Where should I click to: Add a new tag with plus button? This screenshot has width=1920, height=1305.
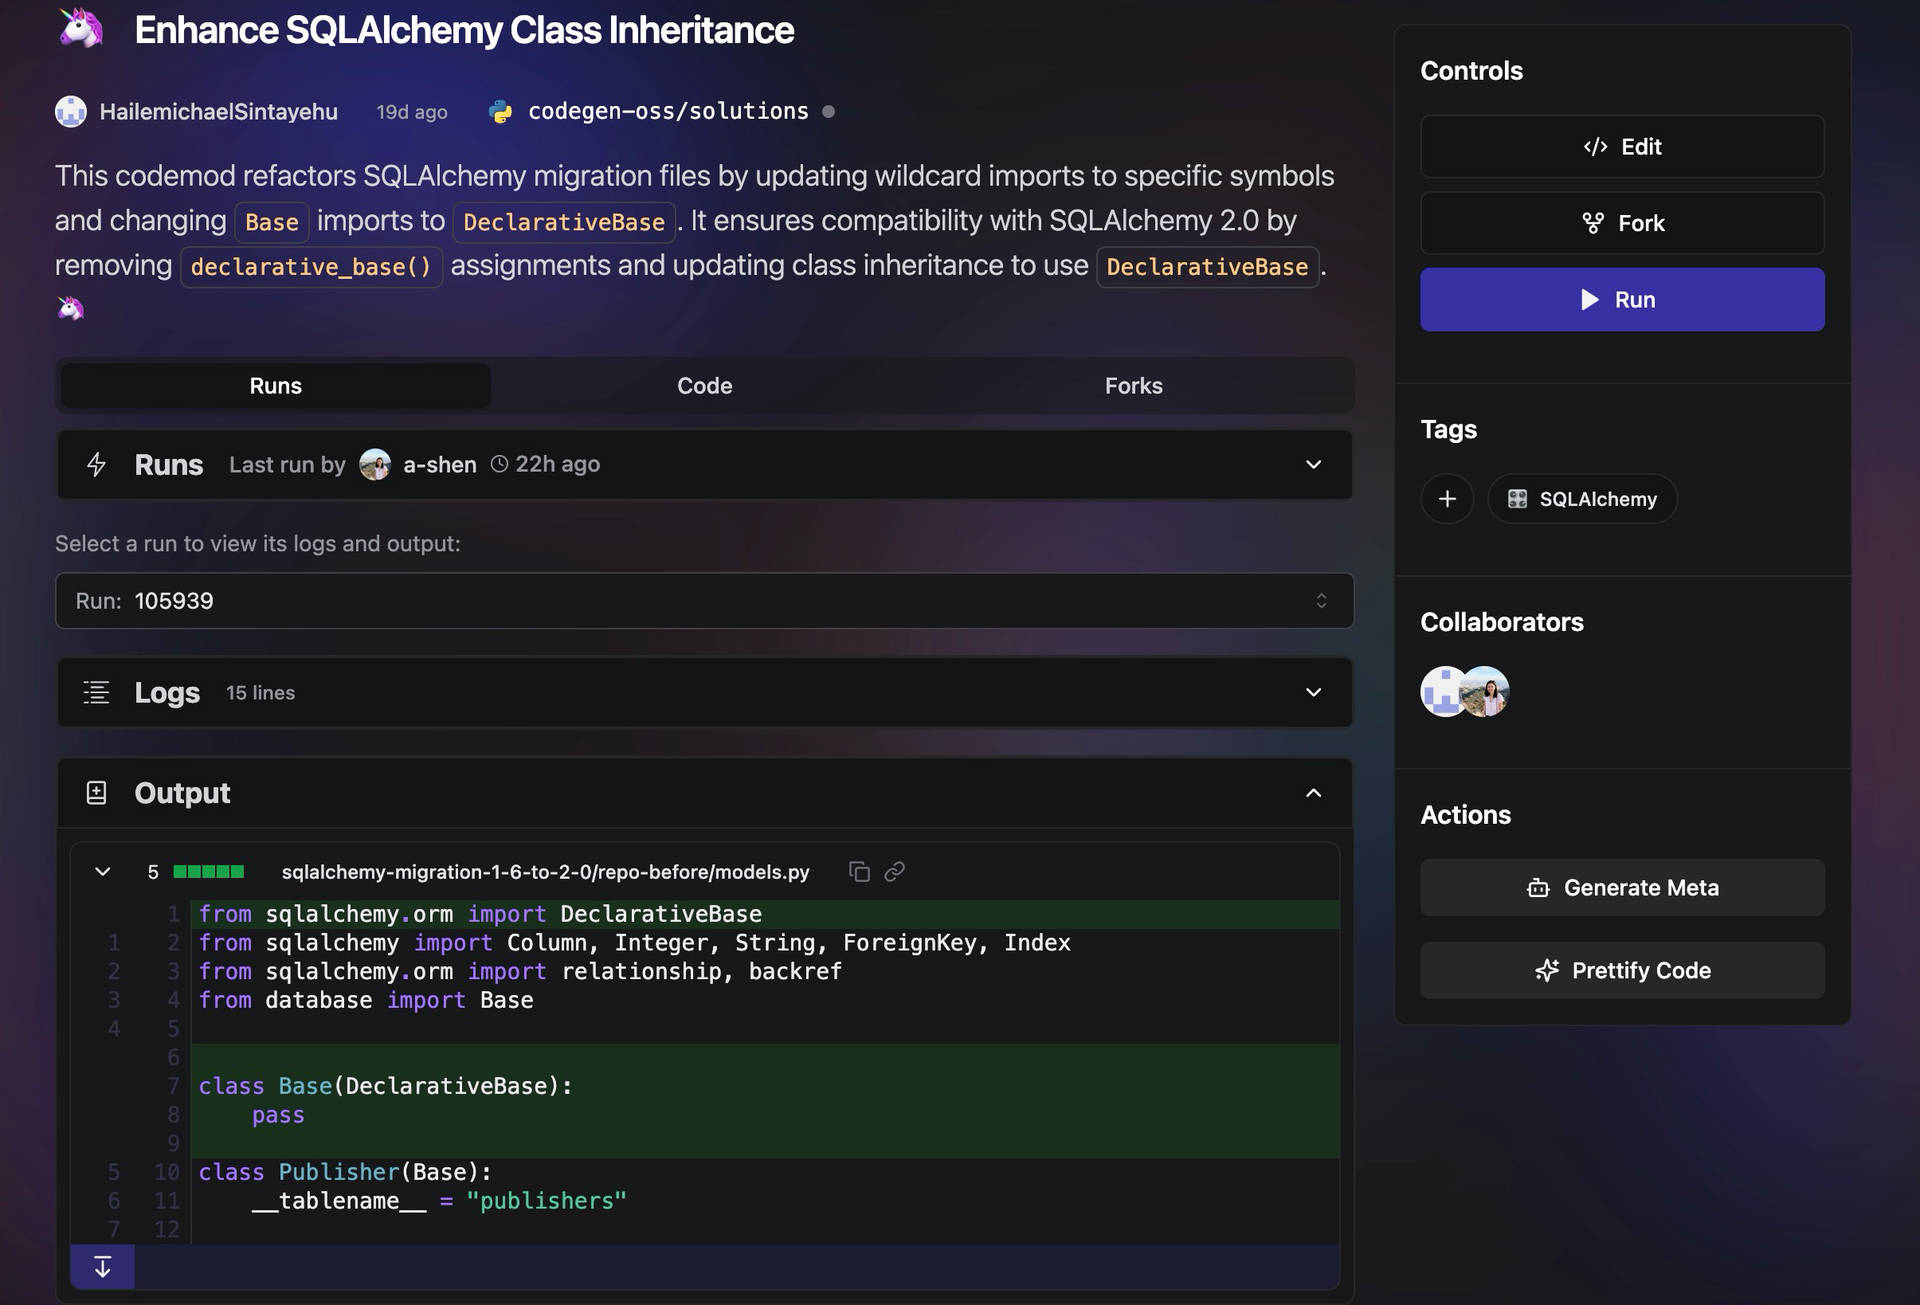(x=1447, y=499)
